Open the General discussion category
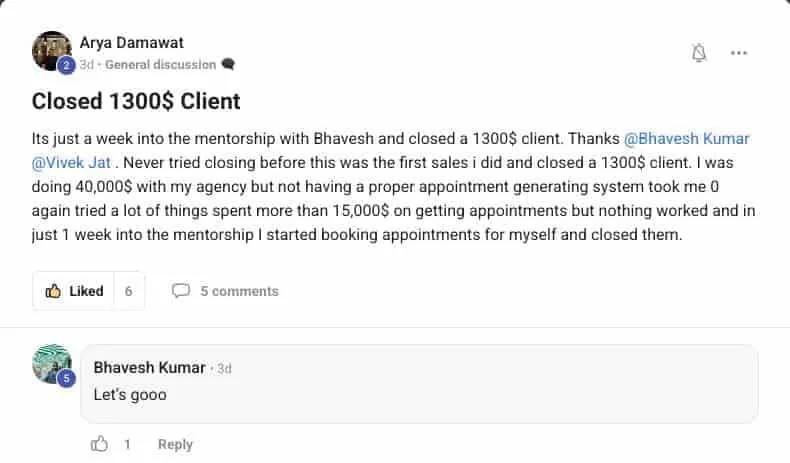Viewport: 790px width, 463px height. point(160,64)
